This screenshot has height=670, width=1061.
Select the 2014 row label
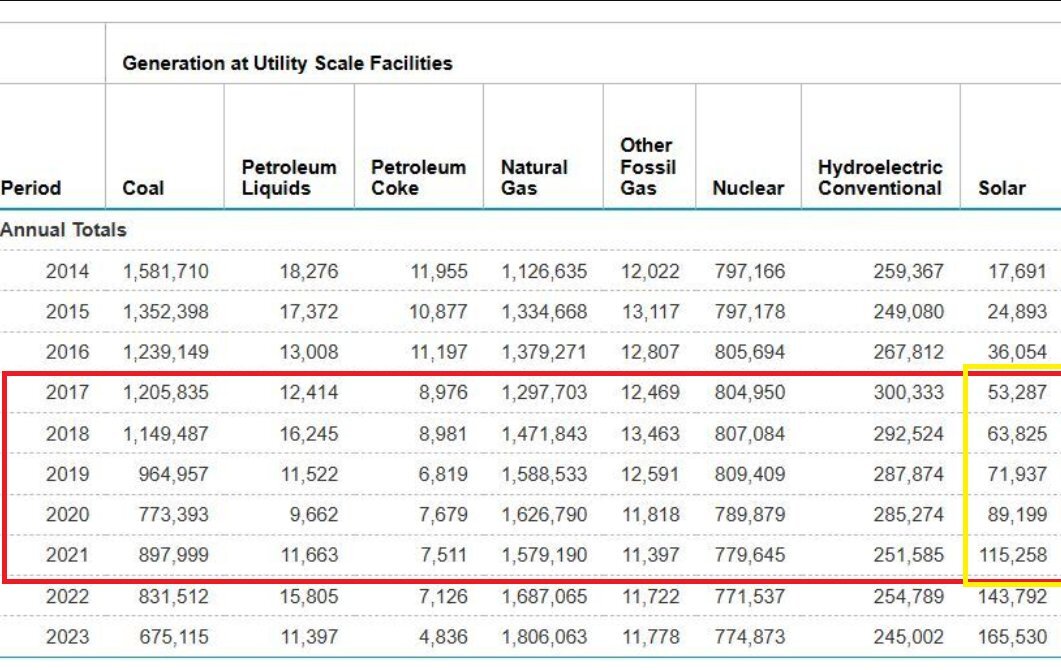pyautogui.click(x=67, y=271)
